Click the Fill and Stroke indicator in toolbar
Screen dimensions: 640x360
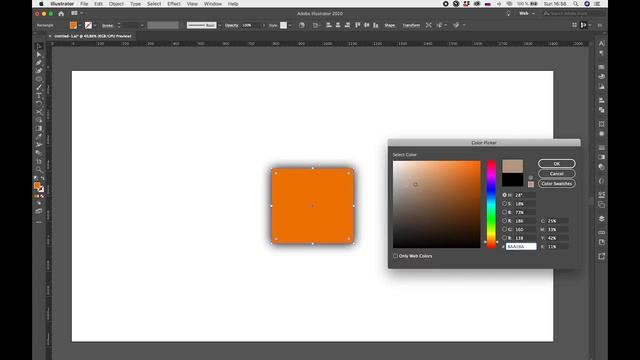pos(39,187)
